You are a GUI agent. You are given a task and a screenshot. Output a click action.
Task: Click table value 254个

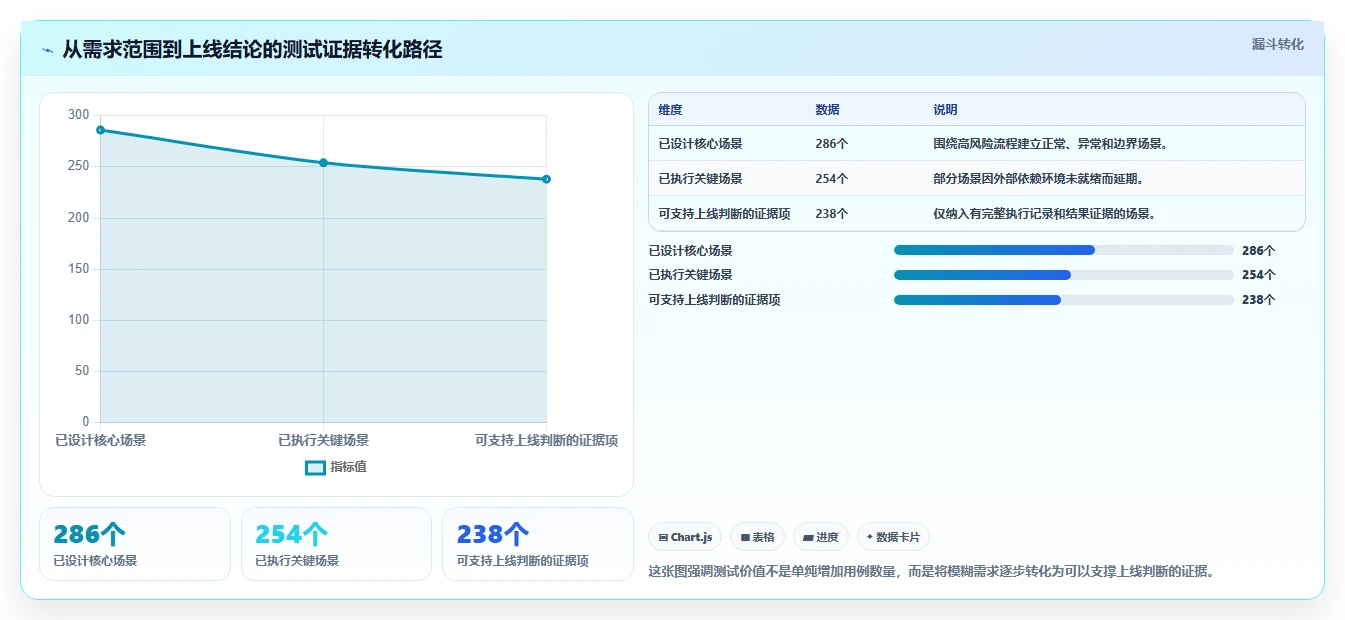tap(832, 179)
